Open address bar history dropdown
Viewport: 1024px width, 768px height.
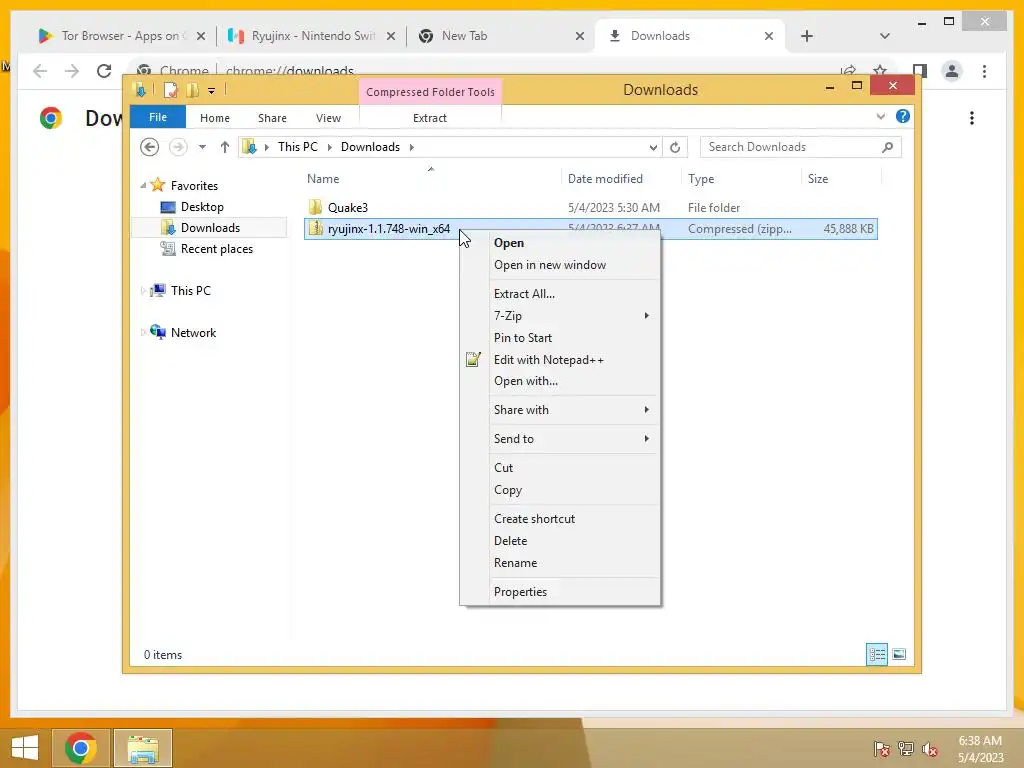[x=653, y=148]
